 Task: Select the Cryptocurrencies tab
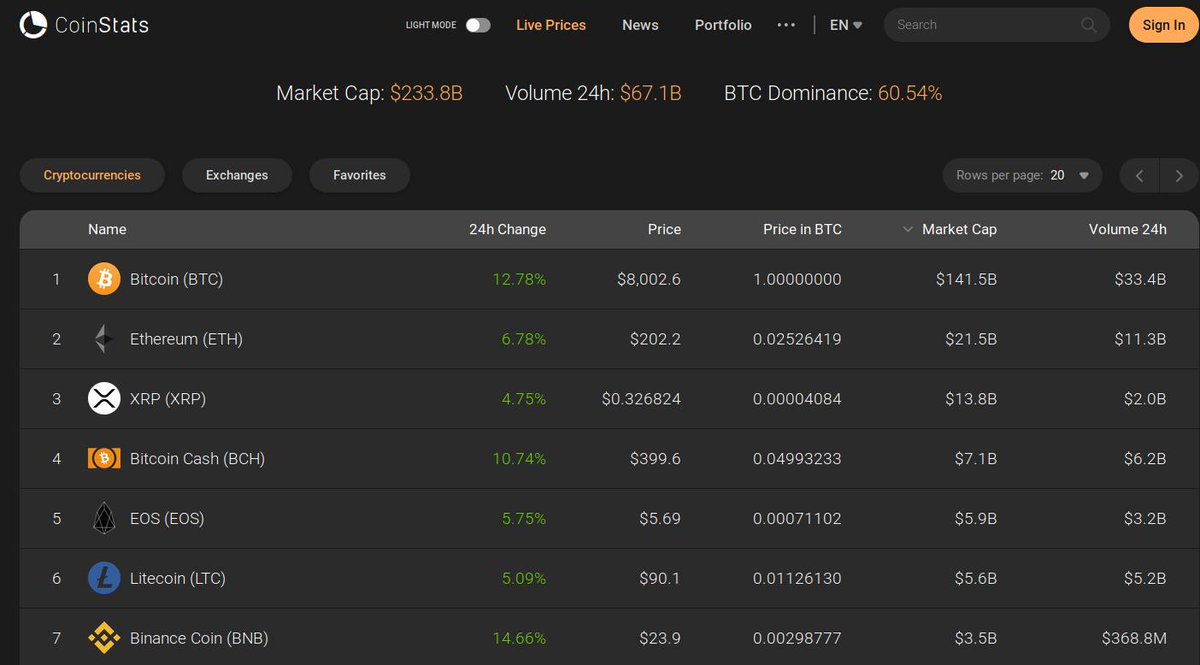(x=92, y=175)
